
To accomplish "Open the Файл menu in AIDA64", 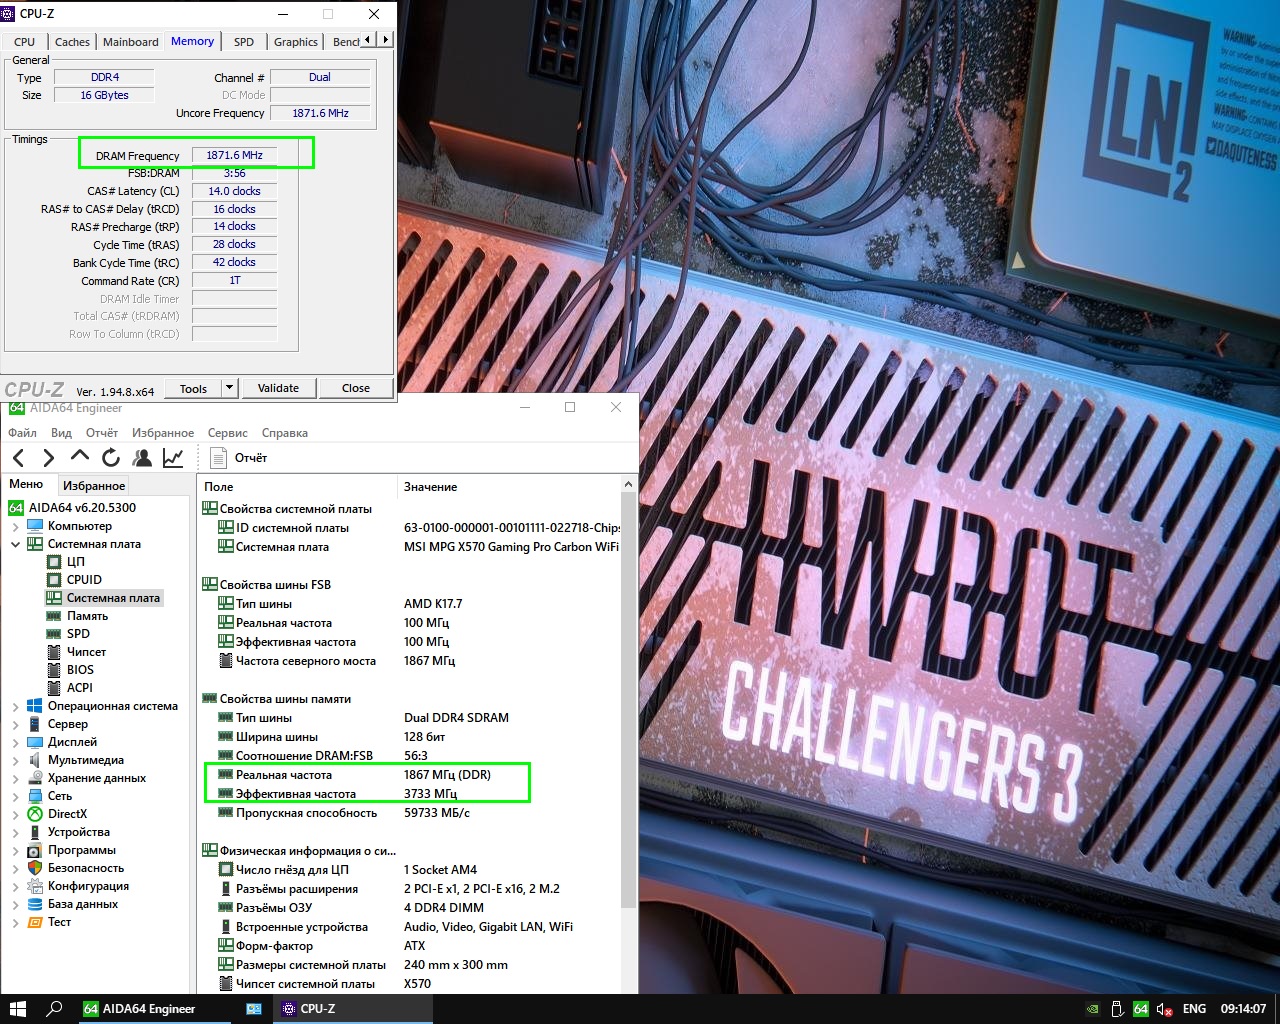I will click(x=22, y=433).
